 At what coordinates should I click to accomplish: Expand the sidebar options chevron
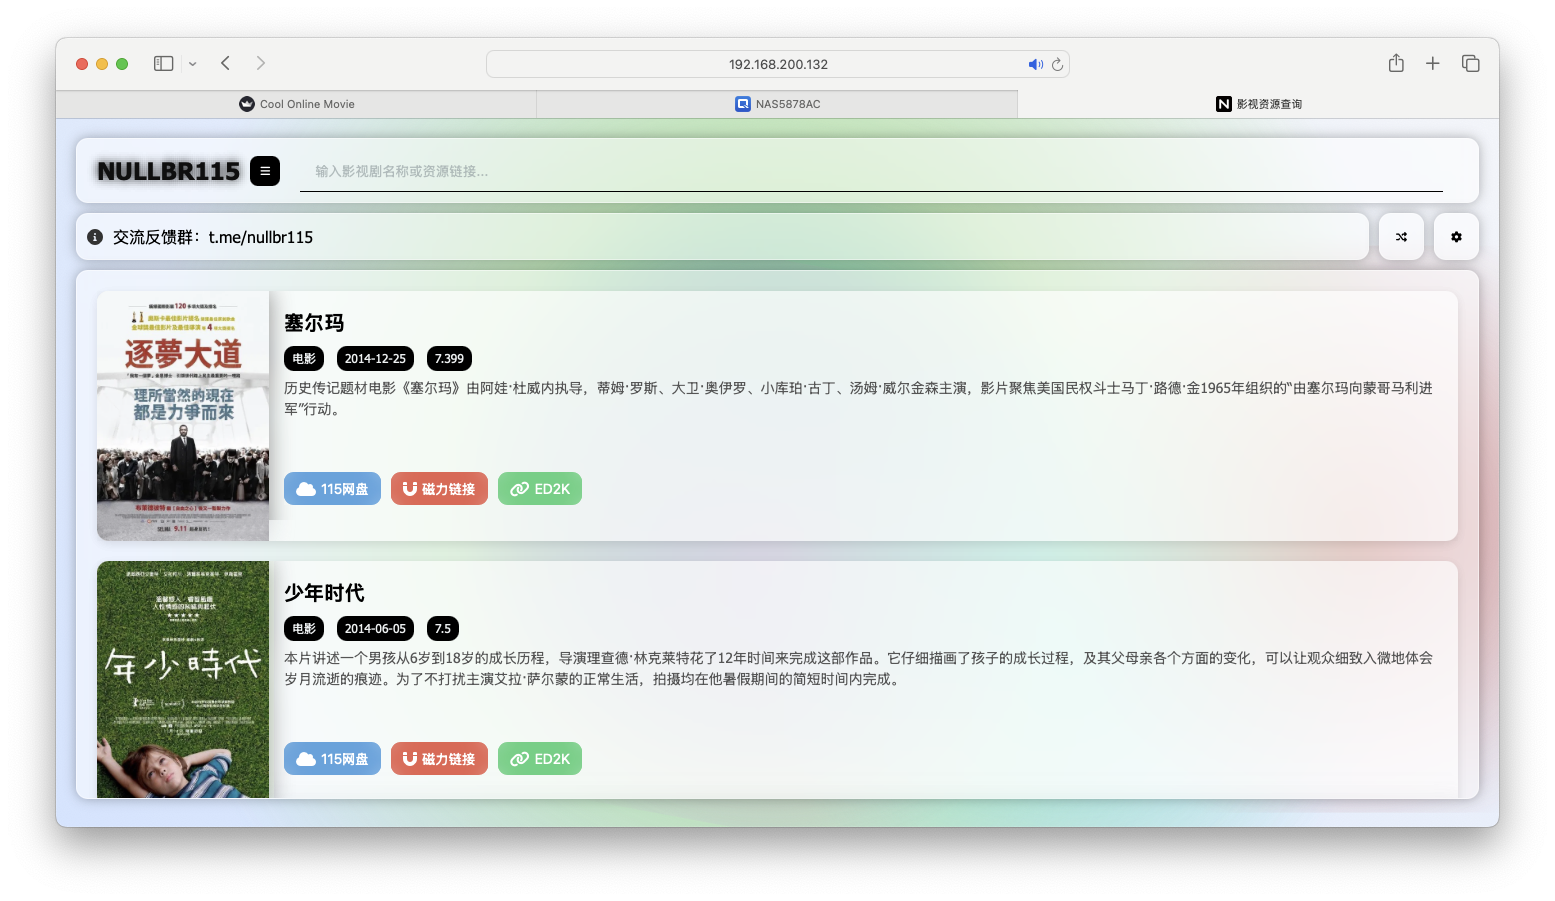pos(192,63)
